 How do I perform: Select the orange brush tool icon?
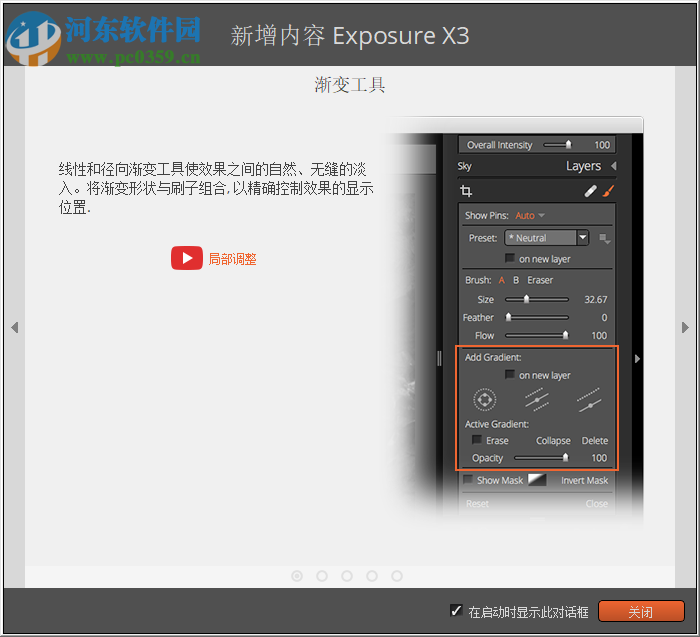608,191
